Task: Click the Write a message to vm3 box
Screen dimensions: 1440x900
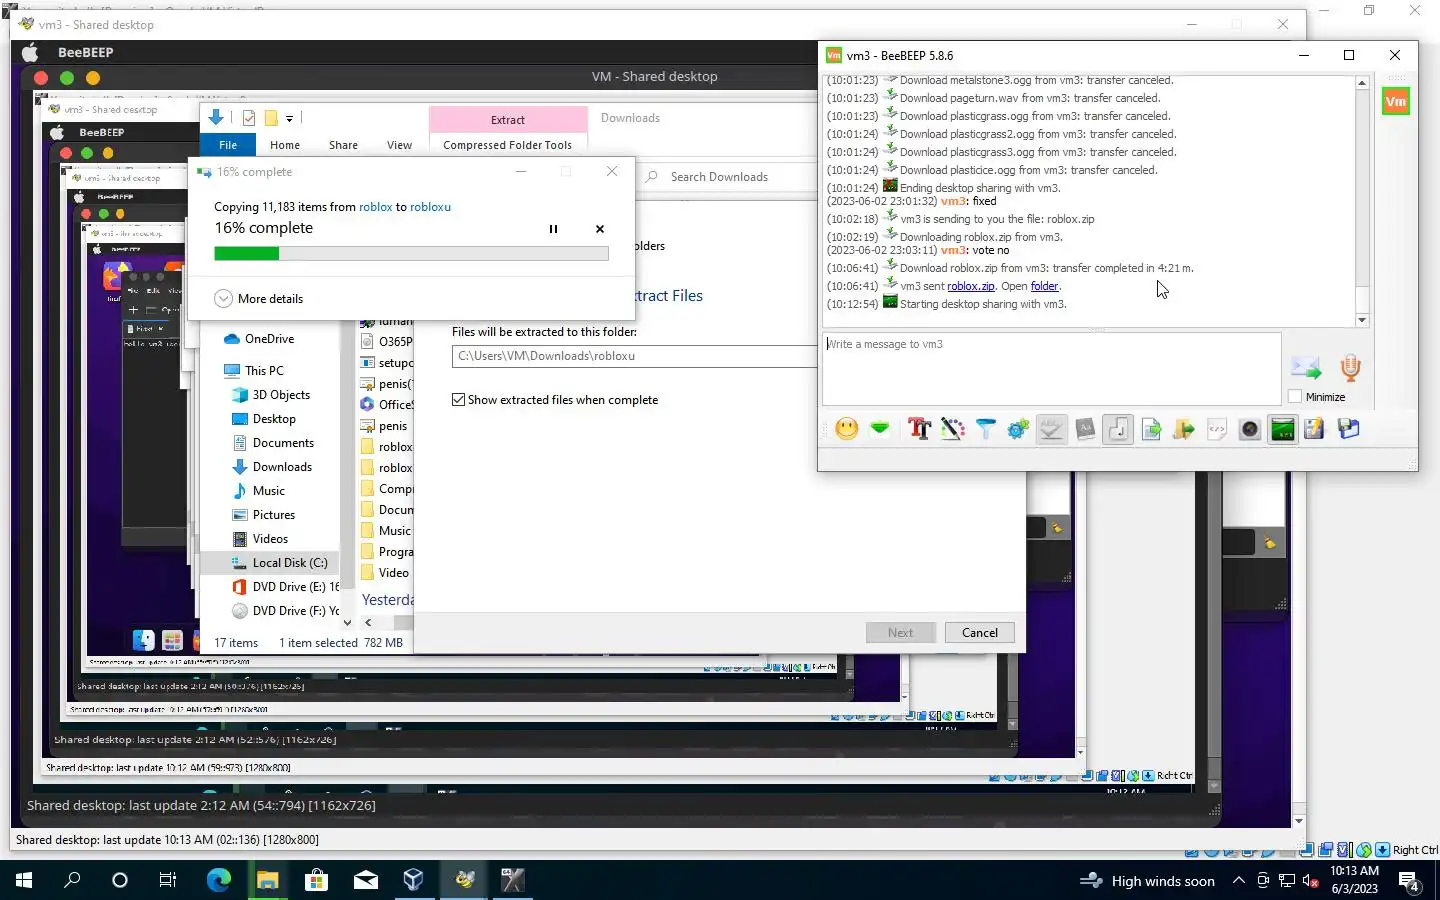Action: tap(1051, 368)
